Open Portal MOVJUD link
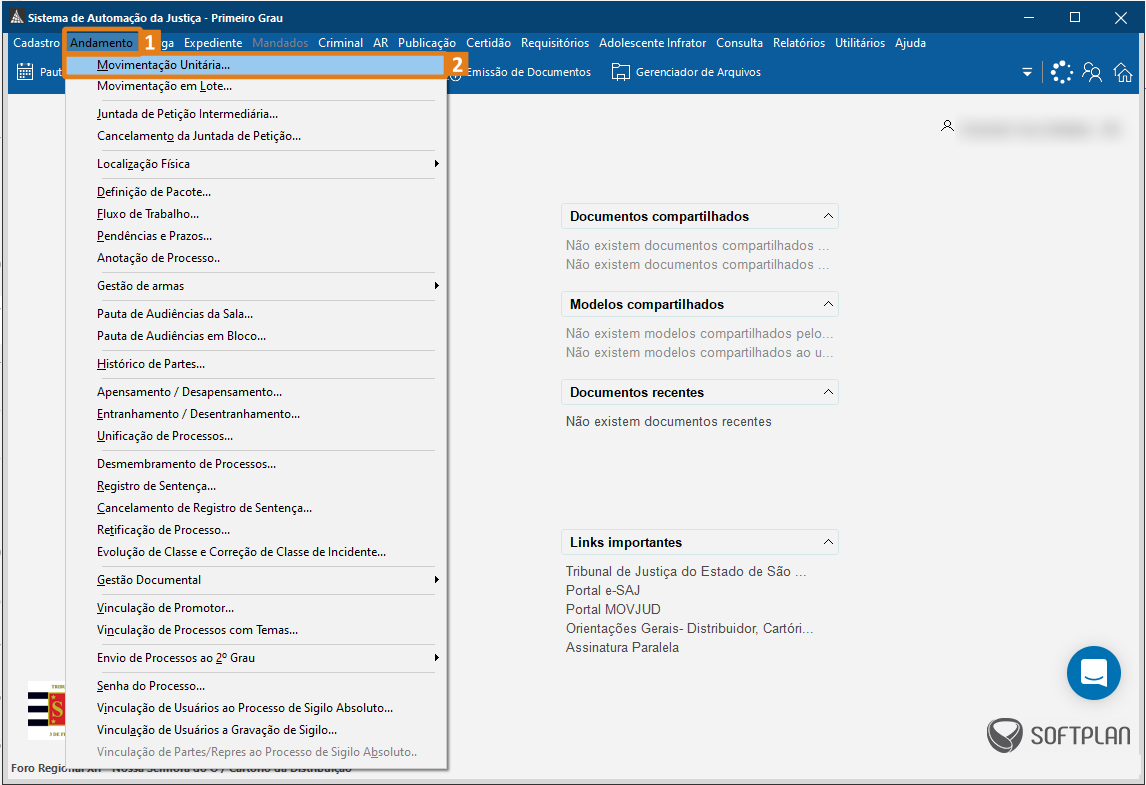Viewport: 1146px width, 785px height. coord(613,610)
